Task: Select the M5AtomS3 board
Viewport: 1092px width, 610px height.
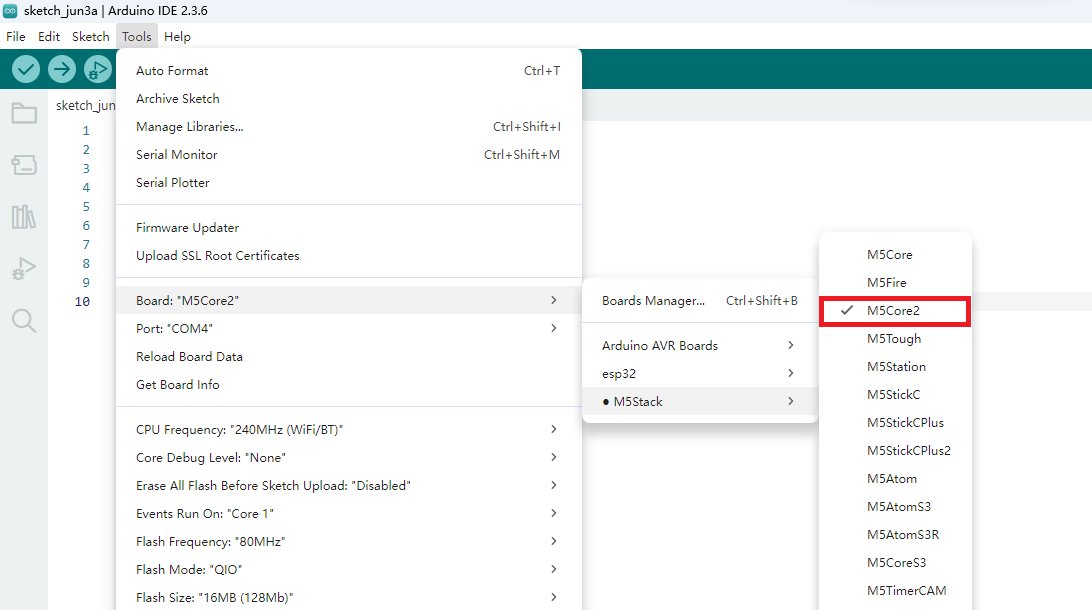Action: [895, 506]
